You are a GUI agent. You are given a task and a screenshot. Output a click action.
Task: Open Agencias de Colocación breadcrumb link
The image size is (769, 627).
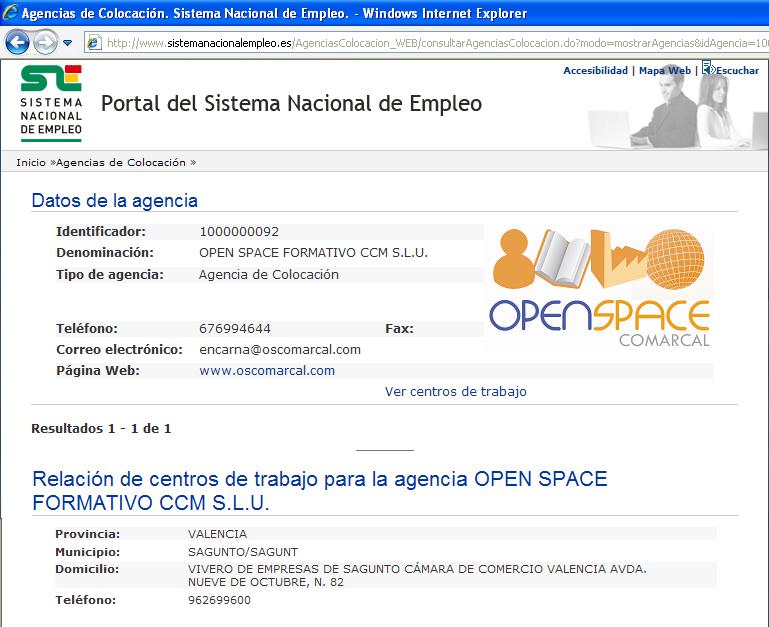[121, 162]
